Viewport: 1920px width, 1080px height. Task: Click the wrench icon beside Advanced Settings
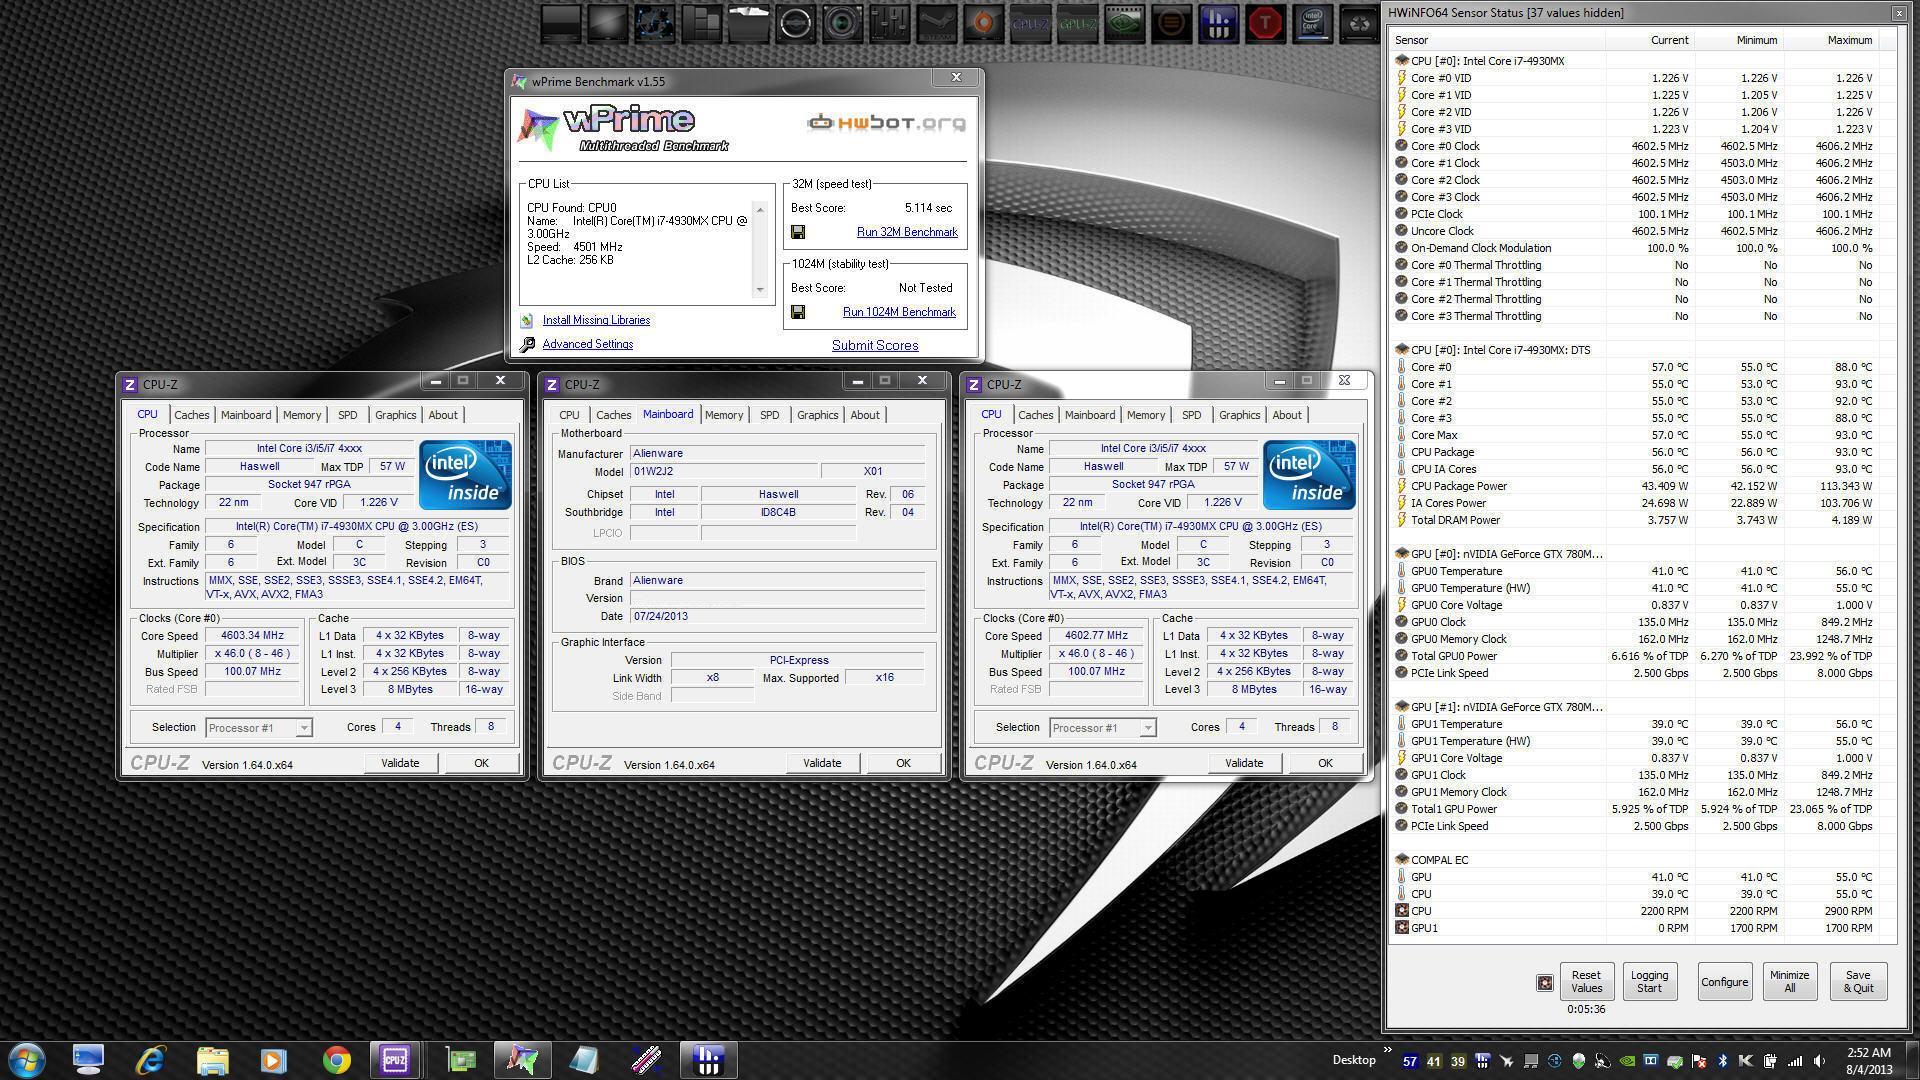coord(527,344)
